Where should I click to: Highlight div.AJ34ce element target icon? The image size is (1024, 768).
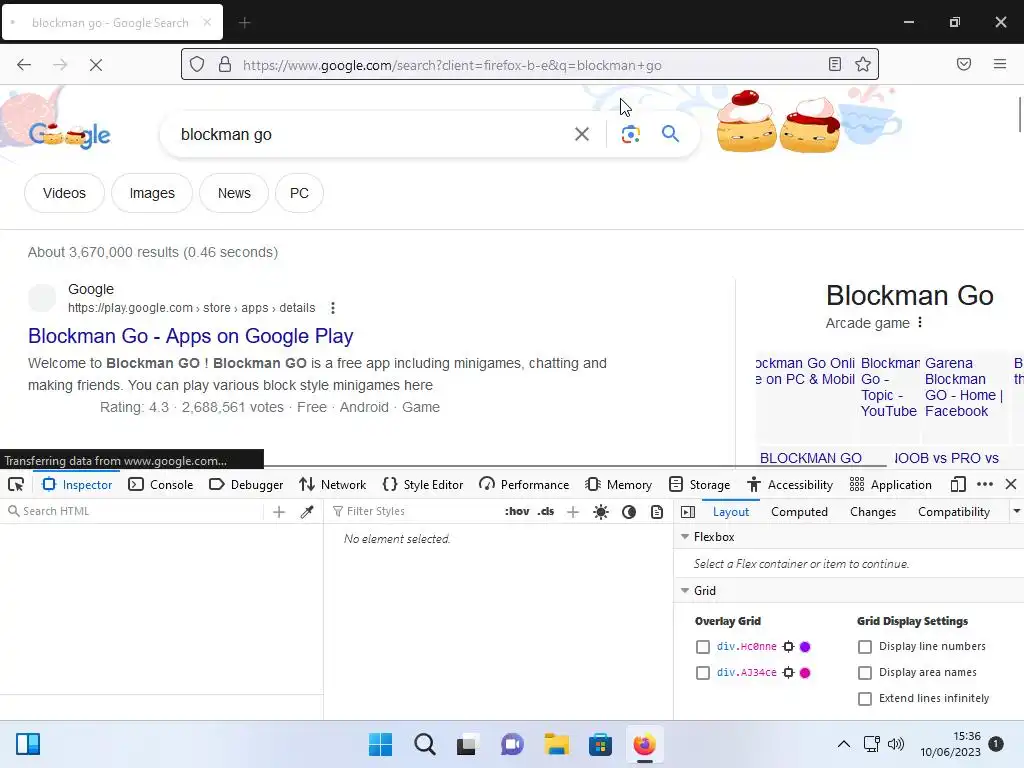[788, 673]
